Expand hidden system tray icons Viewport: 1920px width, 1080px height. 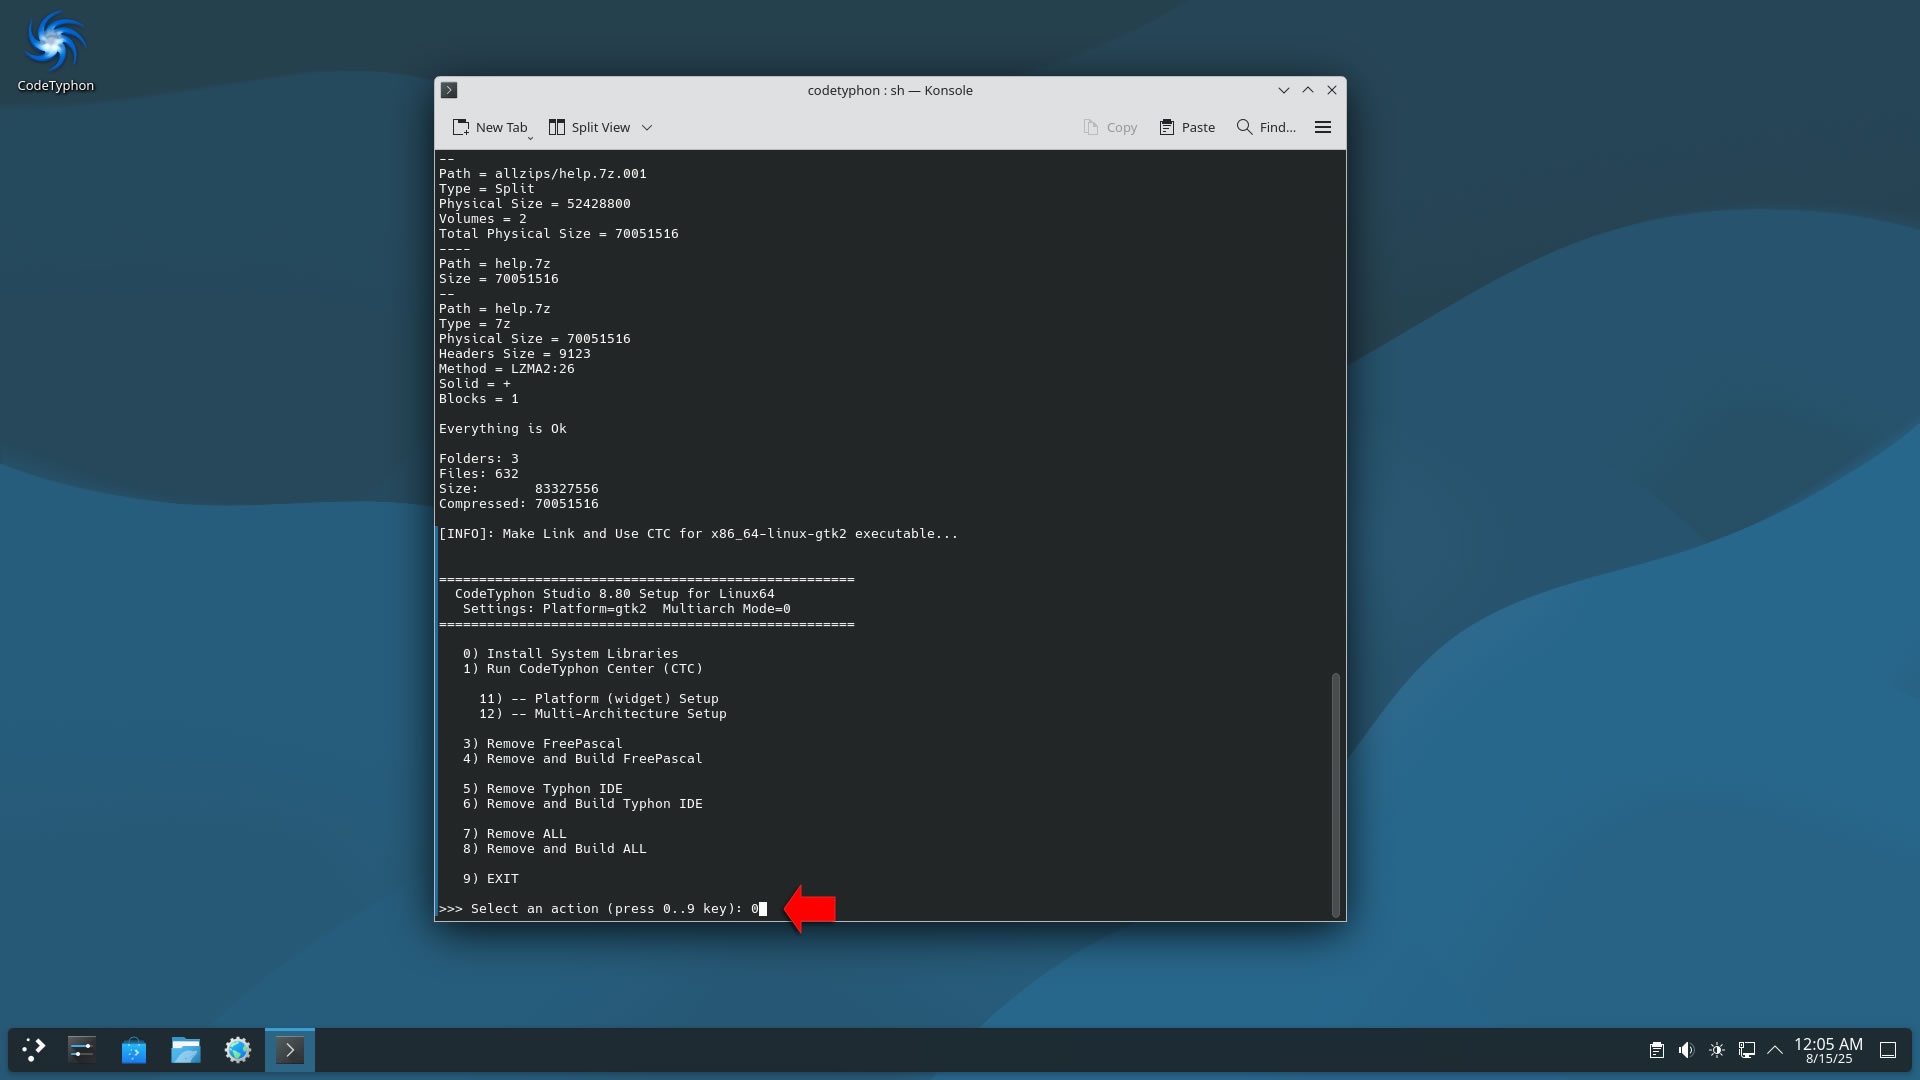coord(1775,1050)
